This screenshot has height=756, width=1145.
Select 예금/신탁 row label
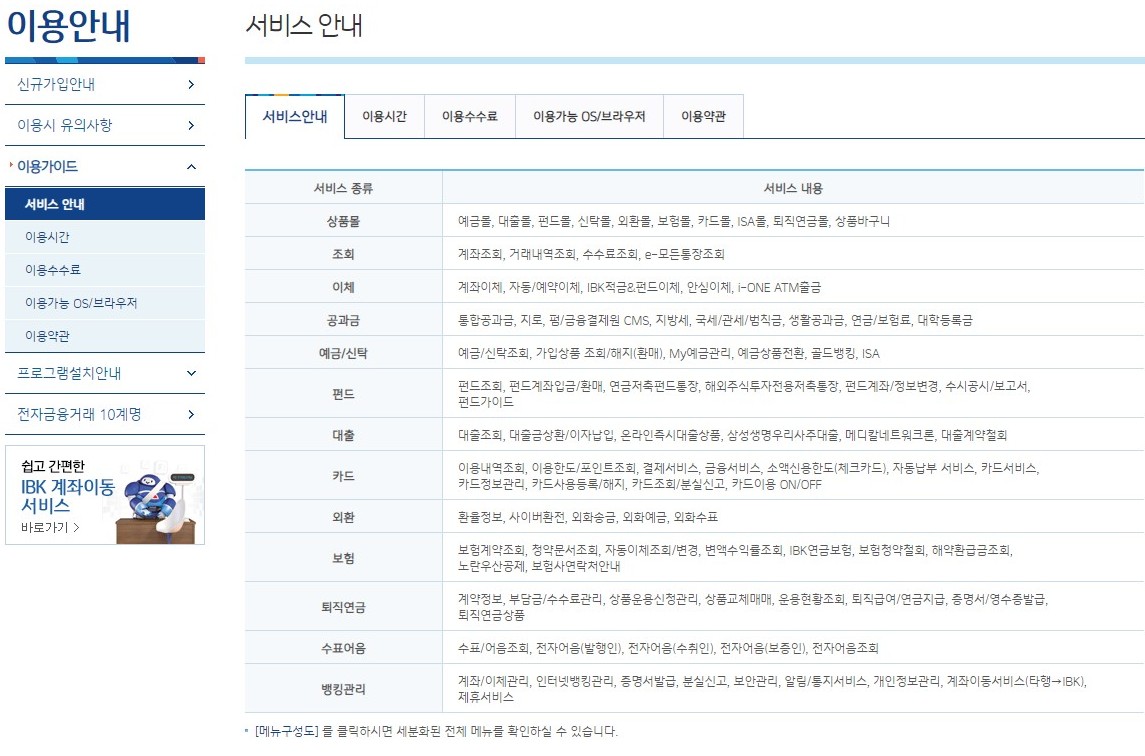[x=343, y=354]
